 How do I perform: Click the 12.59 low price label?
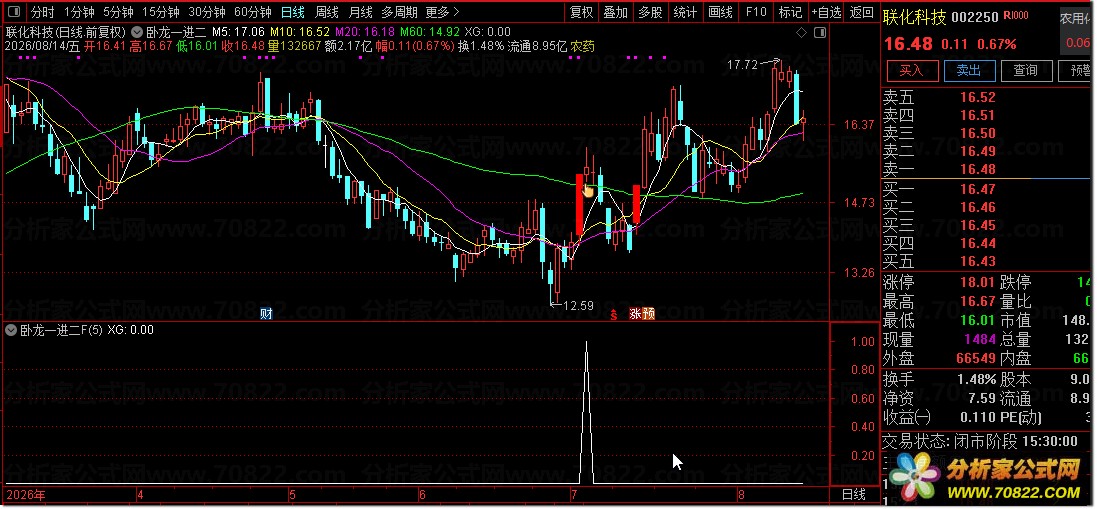point(578,305)
